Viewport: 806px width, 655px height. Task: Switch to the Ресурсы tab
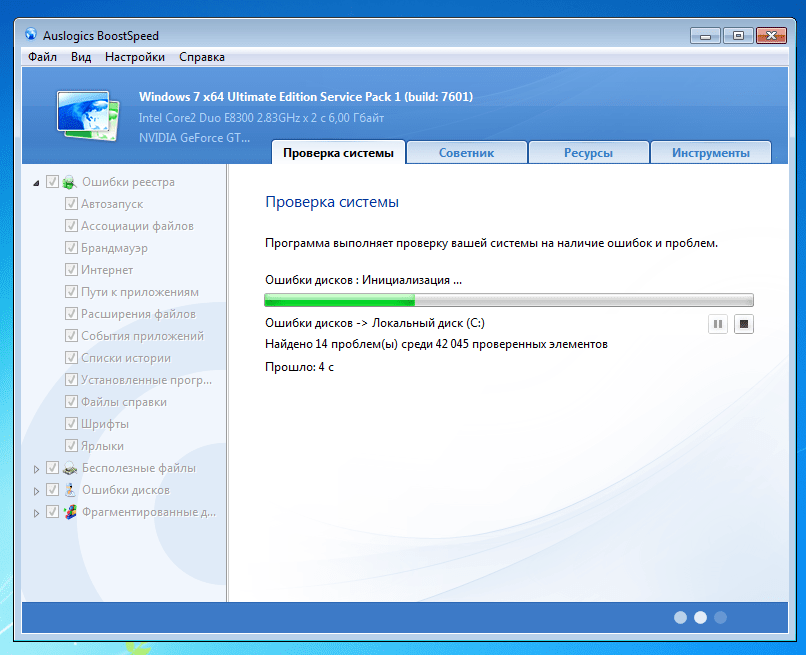tap(588, 153)
